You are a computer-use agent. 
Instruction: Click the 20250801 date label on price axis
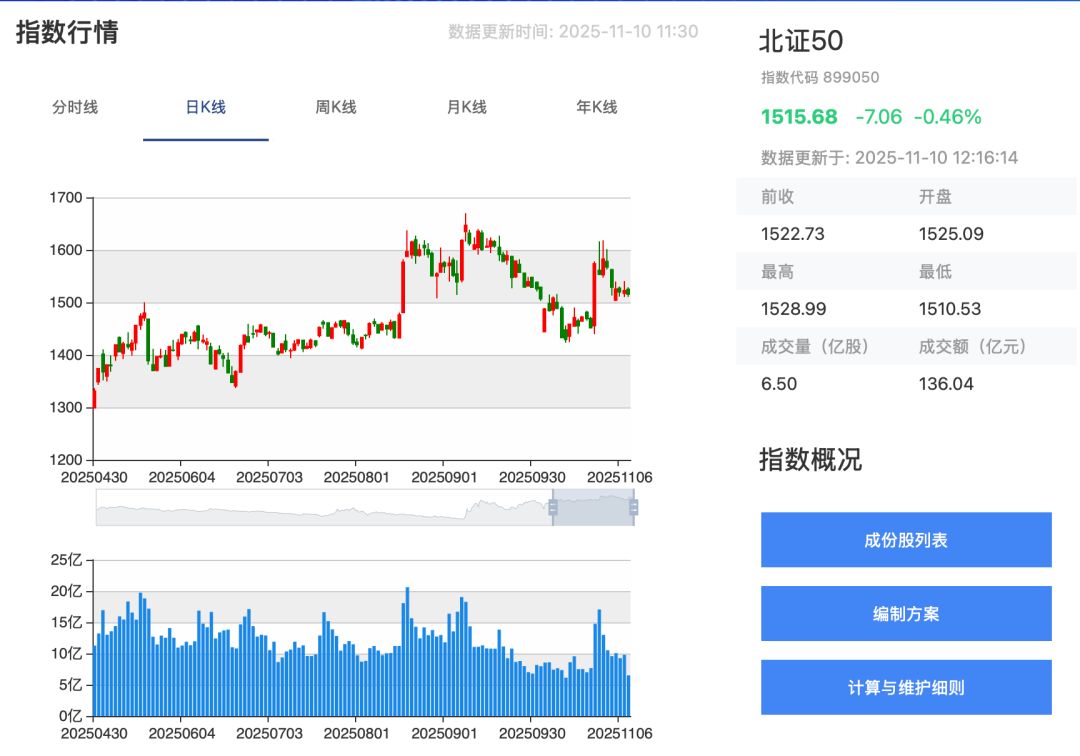pos(356,477)
